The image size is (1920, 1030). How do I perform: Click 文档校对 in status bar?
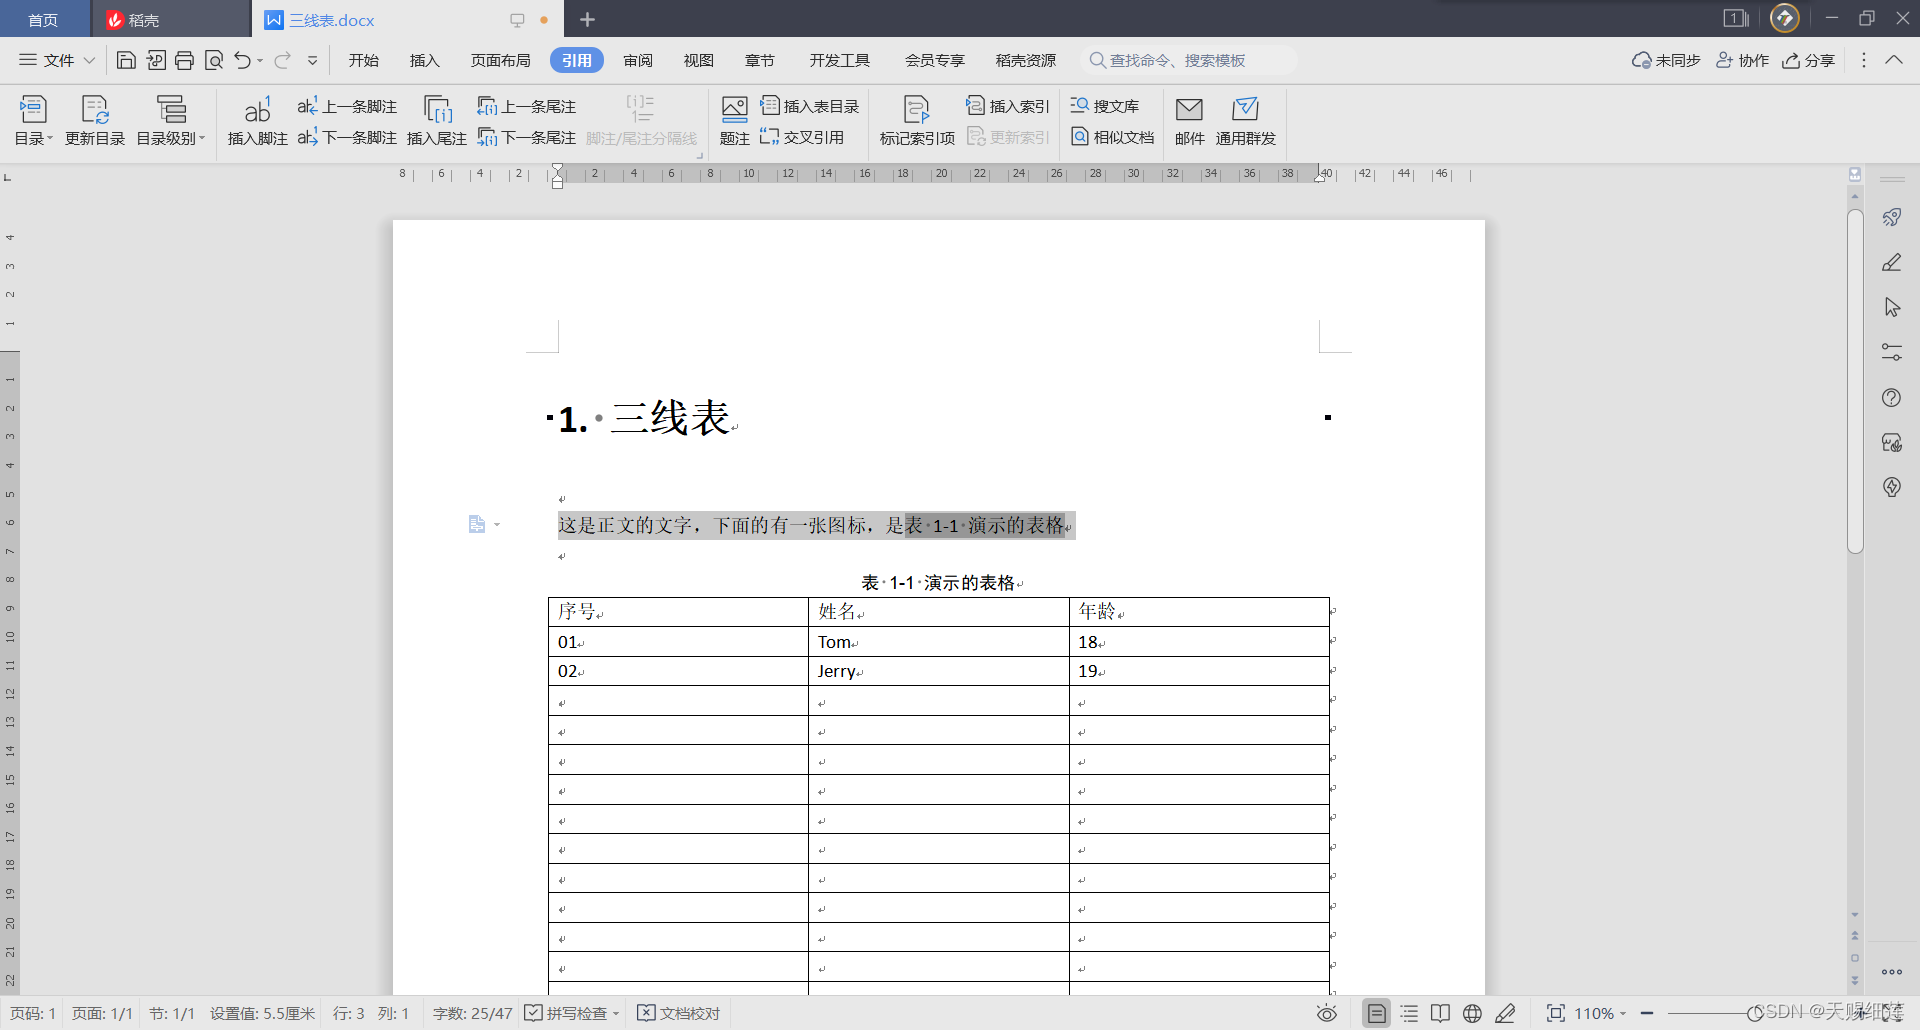coord(679,1013)
